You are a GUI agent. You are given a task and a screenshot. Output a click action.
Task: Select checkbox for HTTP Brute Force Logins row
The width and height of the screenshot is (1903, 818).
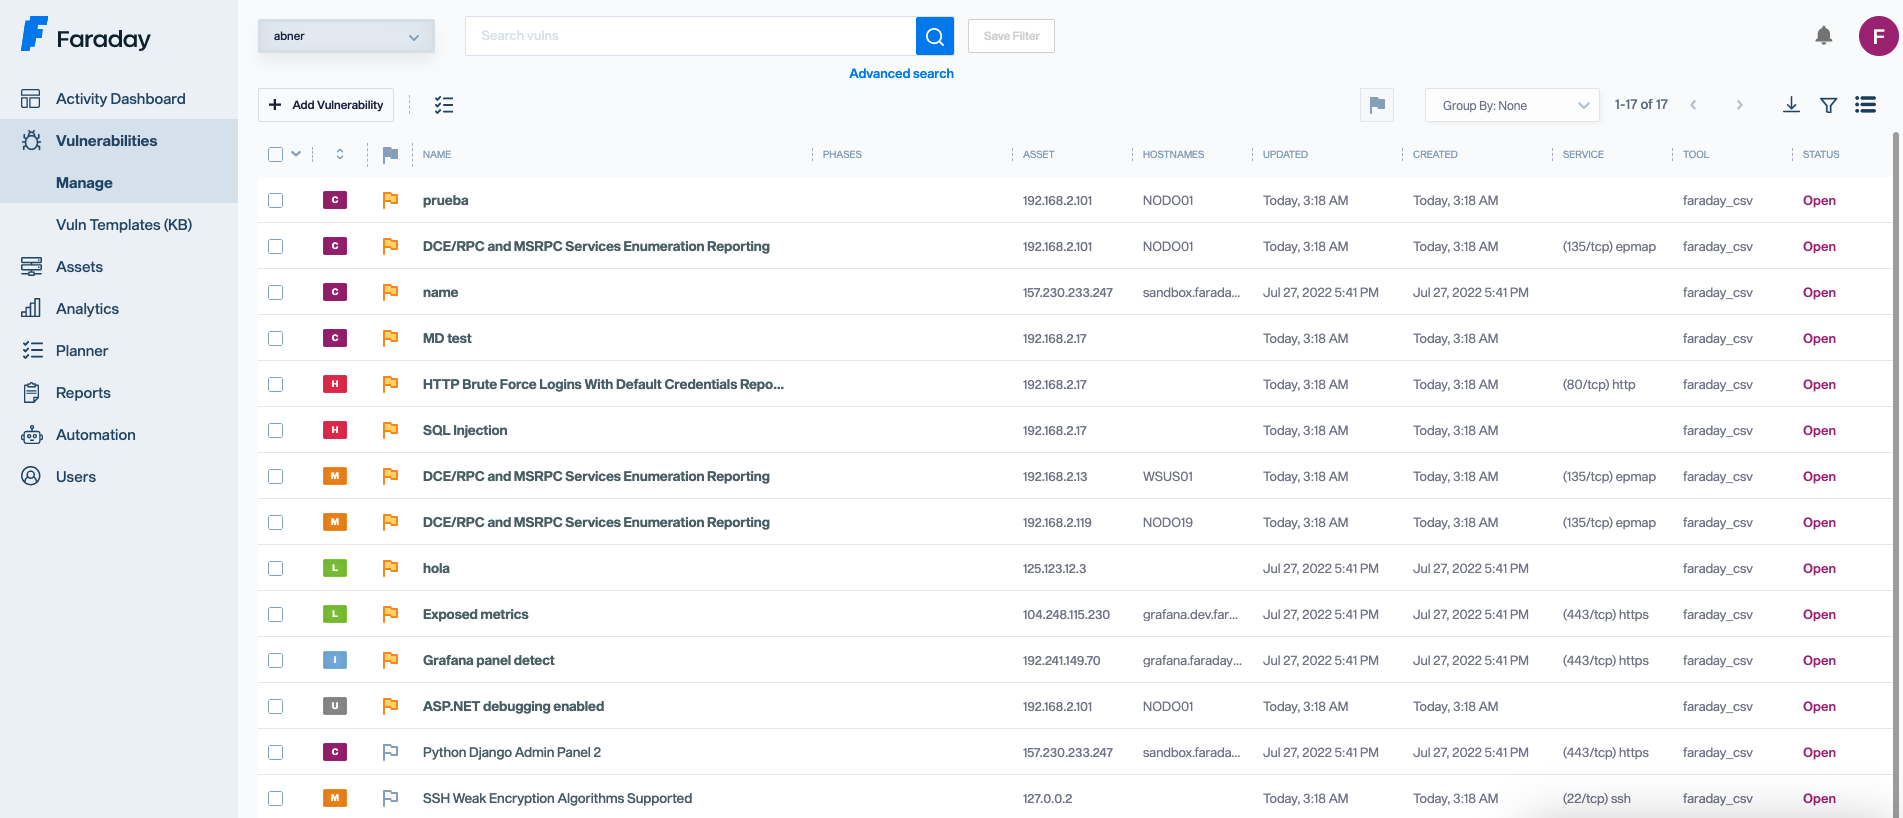click(x=275, y=384)
